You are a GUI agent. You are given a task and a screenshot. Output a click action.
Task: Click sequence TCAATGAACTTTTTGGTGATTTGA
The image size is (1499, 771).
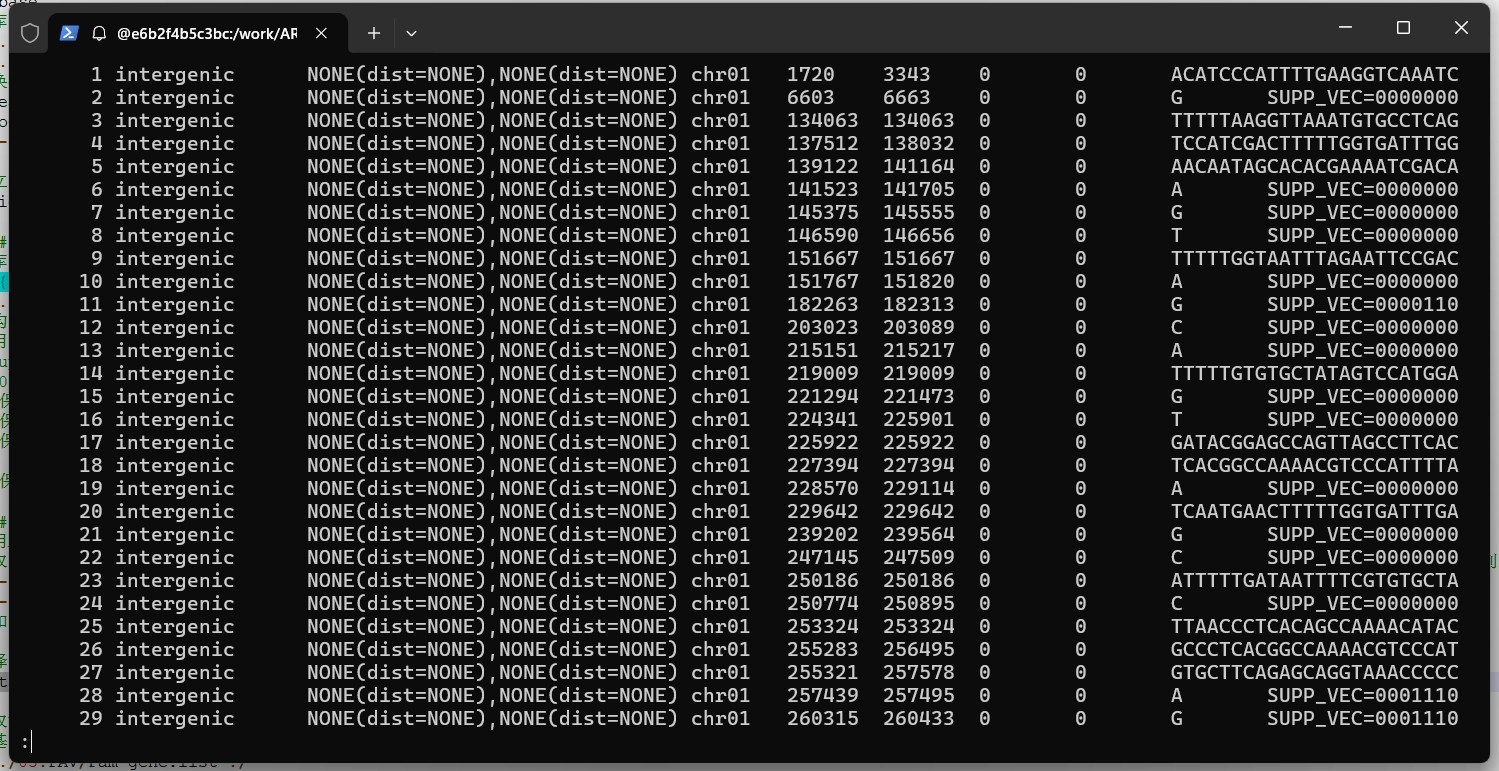click(x=1314, y=512)
